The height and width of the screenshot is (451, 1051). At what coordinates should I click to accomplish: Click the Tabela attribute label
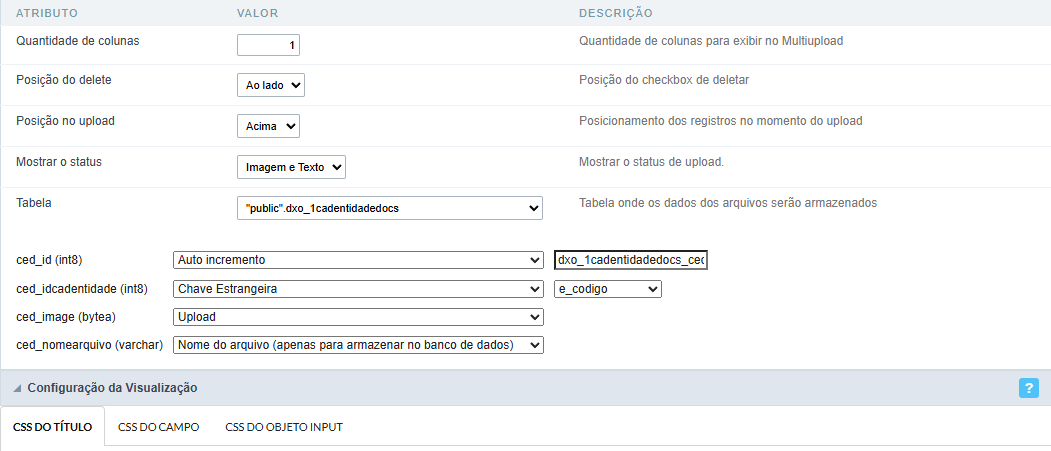34,203
